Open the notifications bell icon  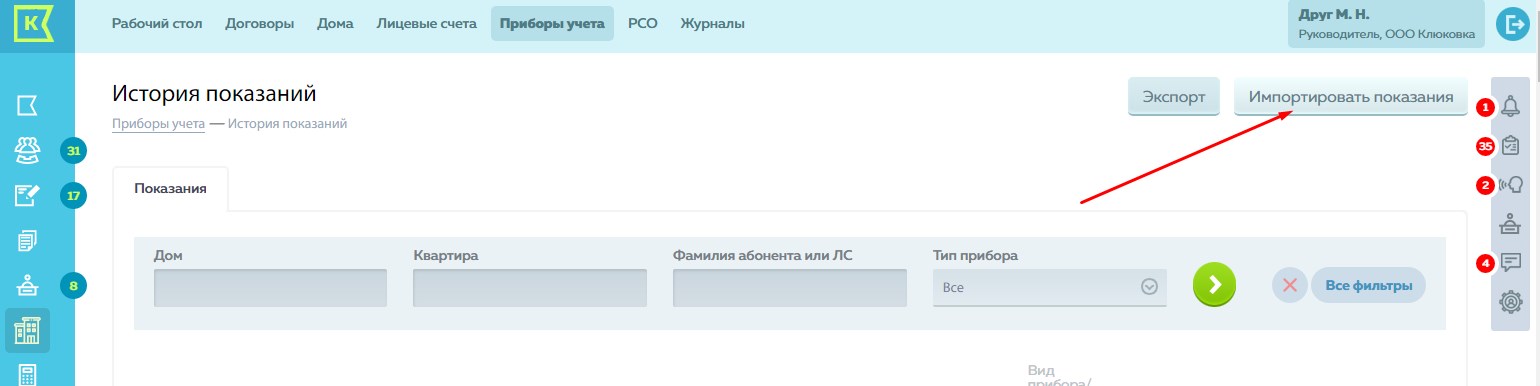click(x=1510, y=106)
